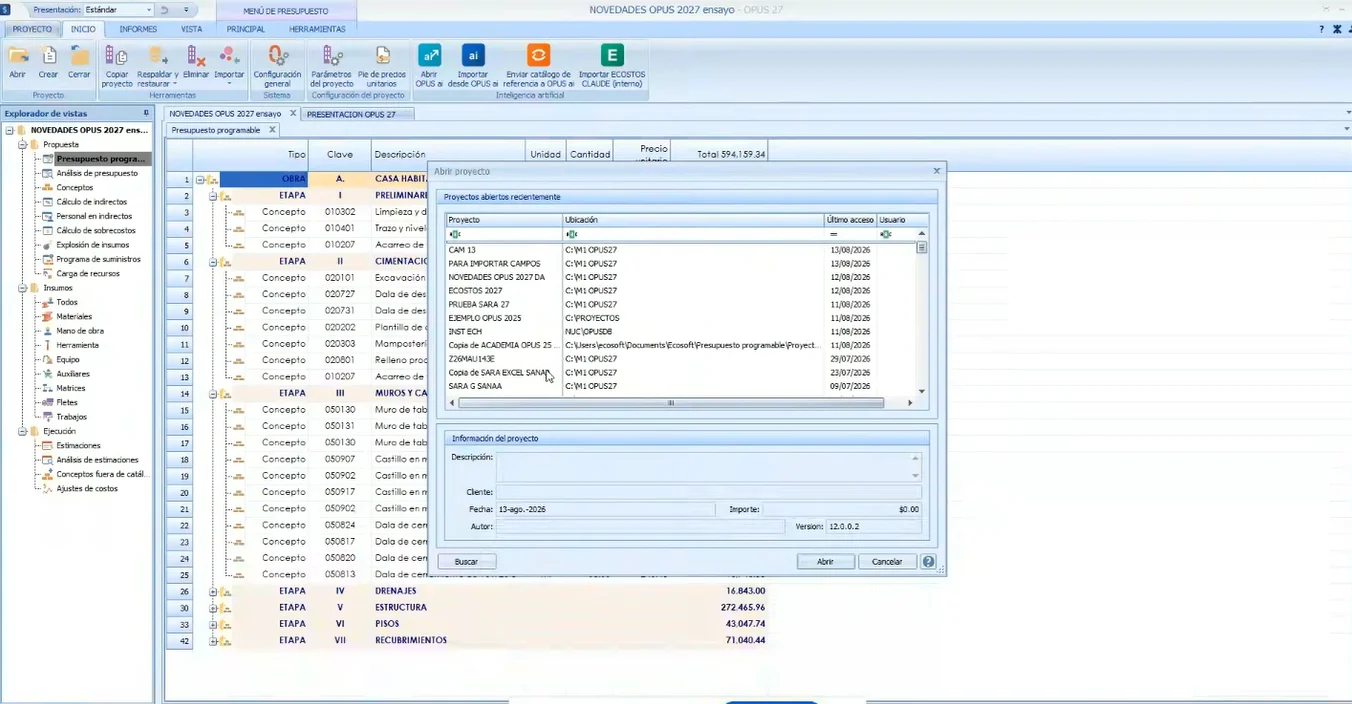
Task: Click the Crear project ribbon icon
Action: [48, 62]
